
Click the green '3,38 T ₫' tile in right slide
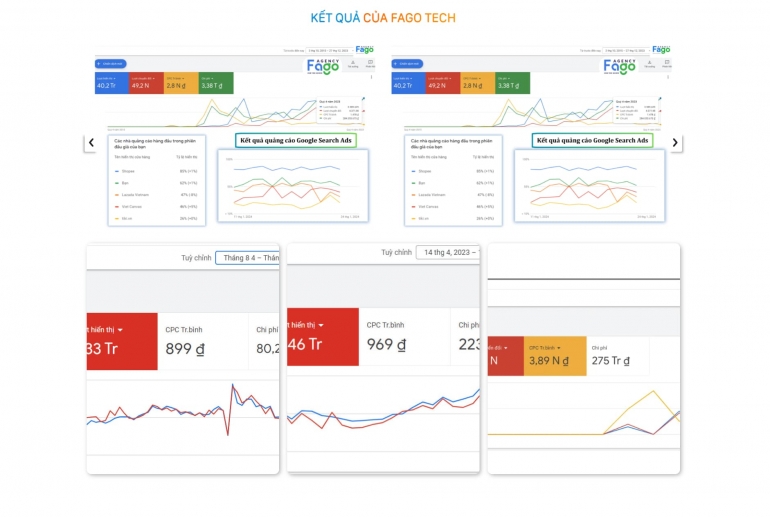(513, 82)
